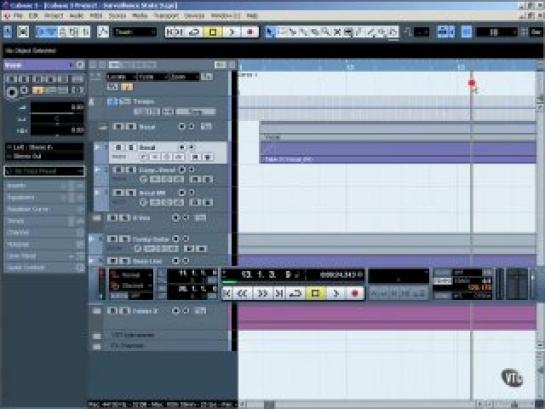Open the Left Stereo In input routing

(x=44, y=147)
